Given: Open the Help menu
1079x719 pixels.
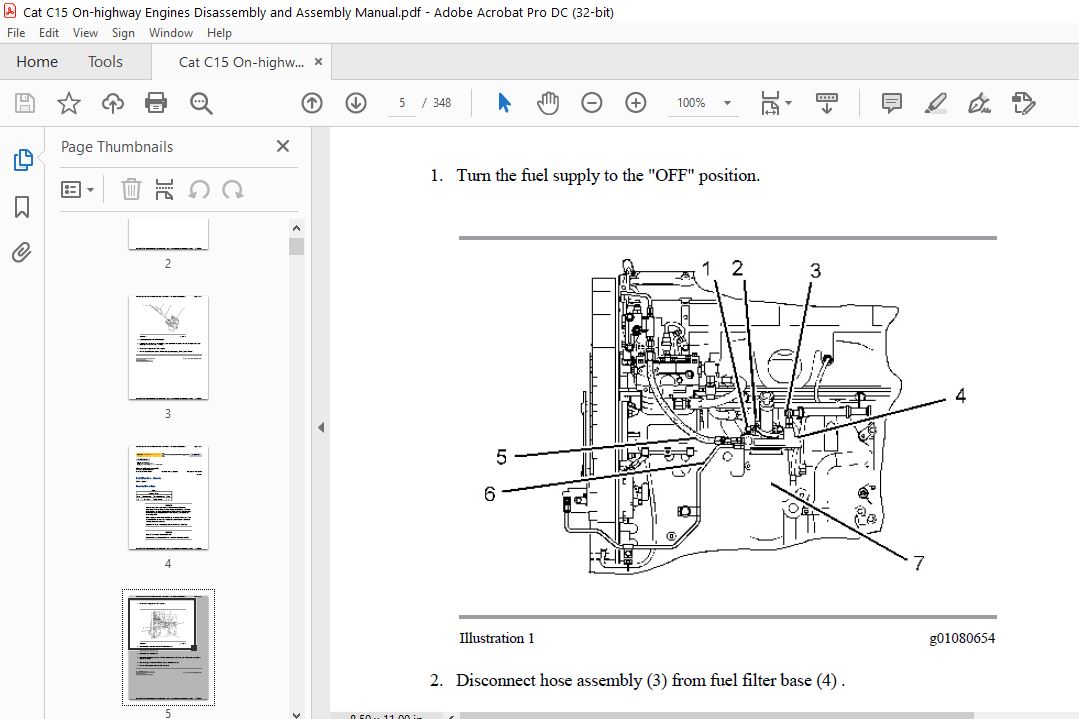Looking at the screenshot, I should [x=219, y=32].
